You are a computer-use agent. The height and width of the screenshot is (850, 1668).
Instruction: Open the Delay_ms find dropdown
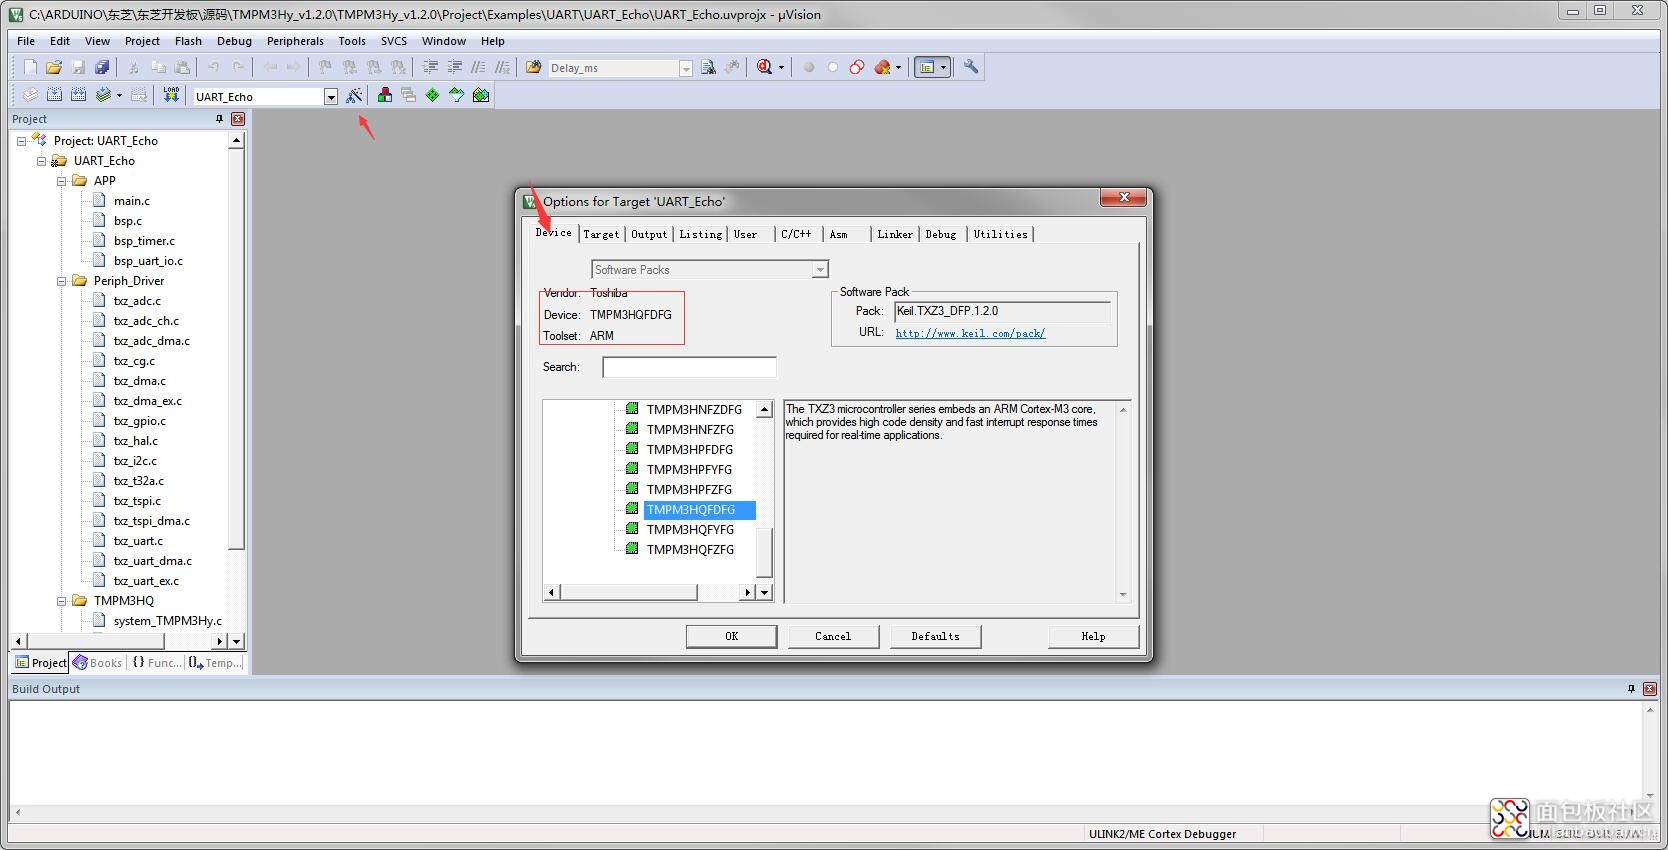tap(686, 68)
